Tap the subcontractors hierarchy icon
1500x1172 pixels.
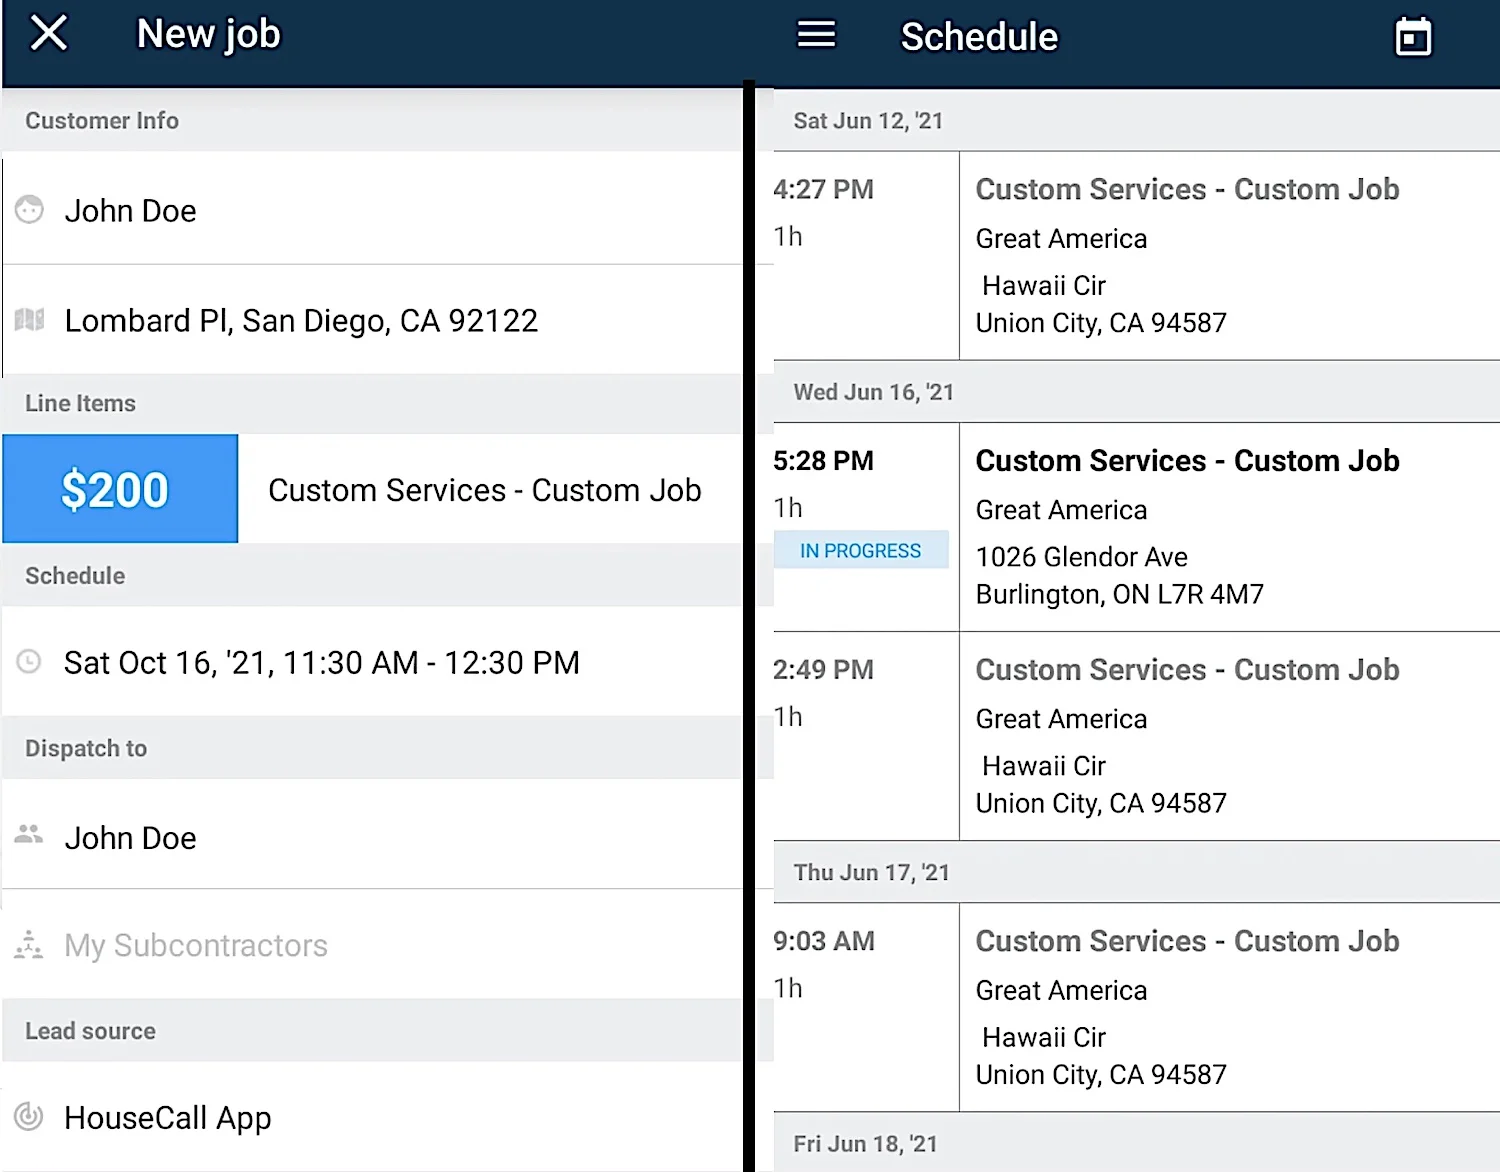[29, 944]
